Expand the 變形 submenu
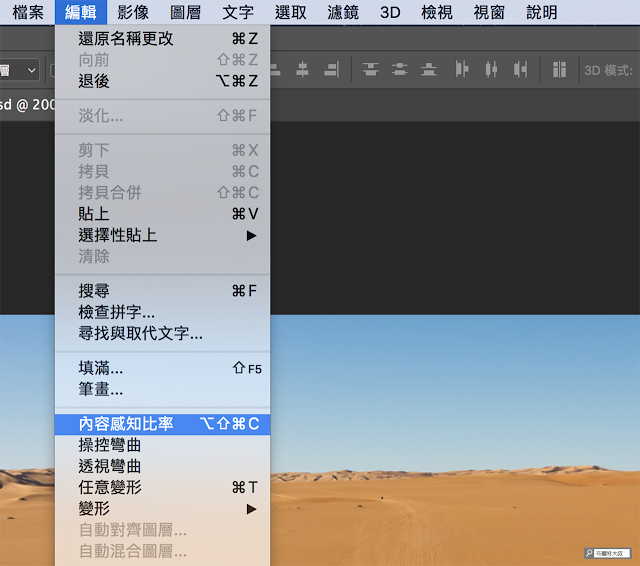 click(251, 509)
